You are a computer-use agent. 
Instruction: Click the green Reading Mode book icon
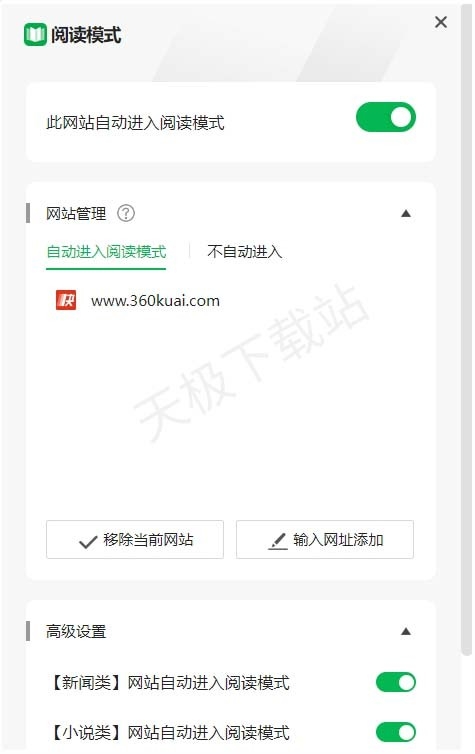tap(35, 35)
